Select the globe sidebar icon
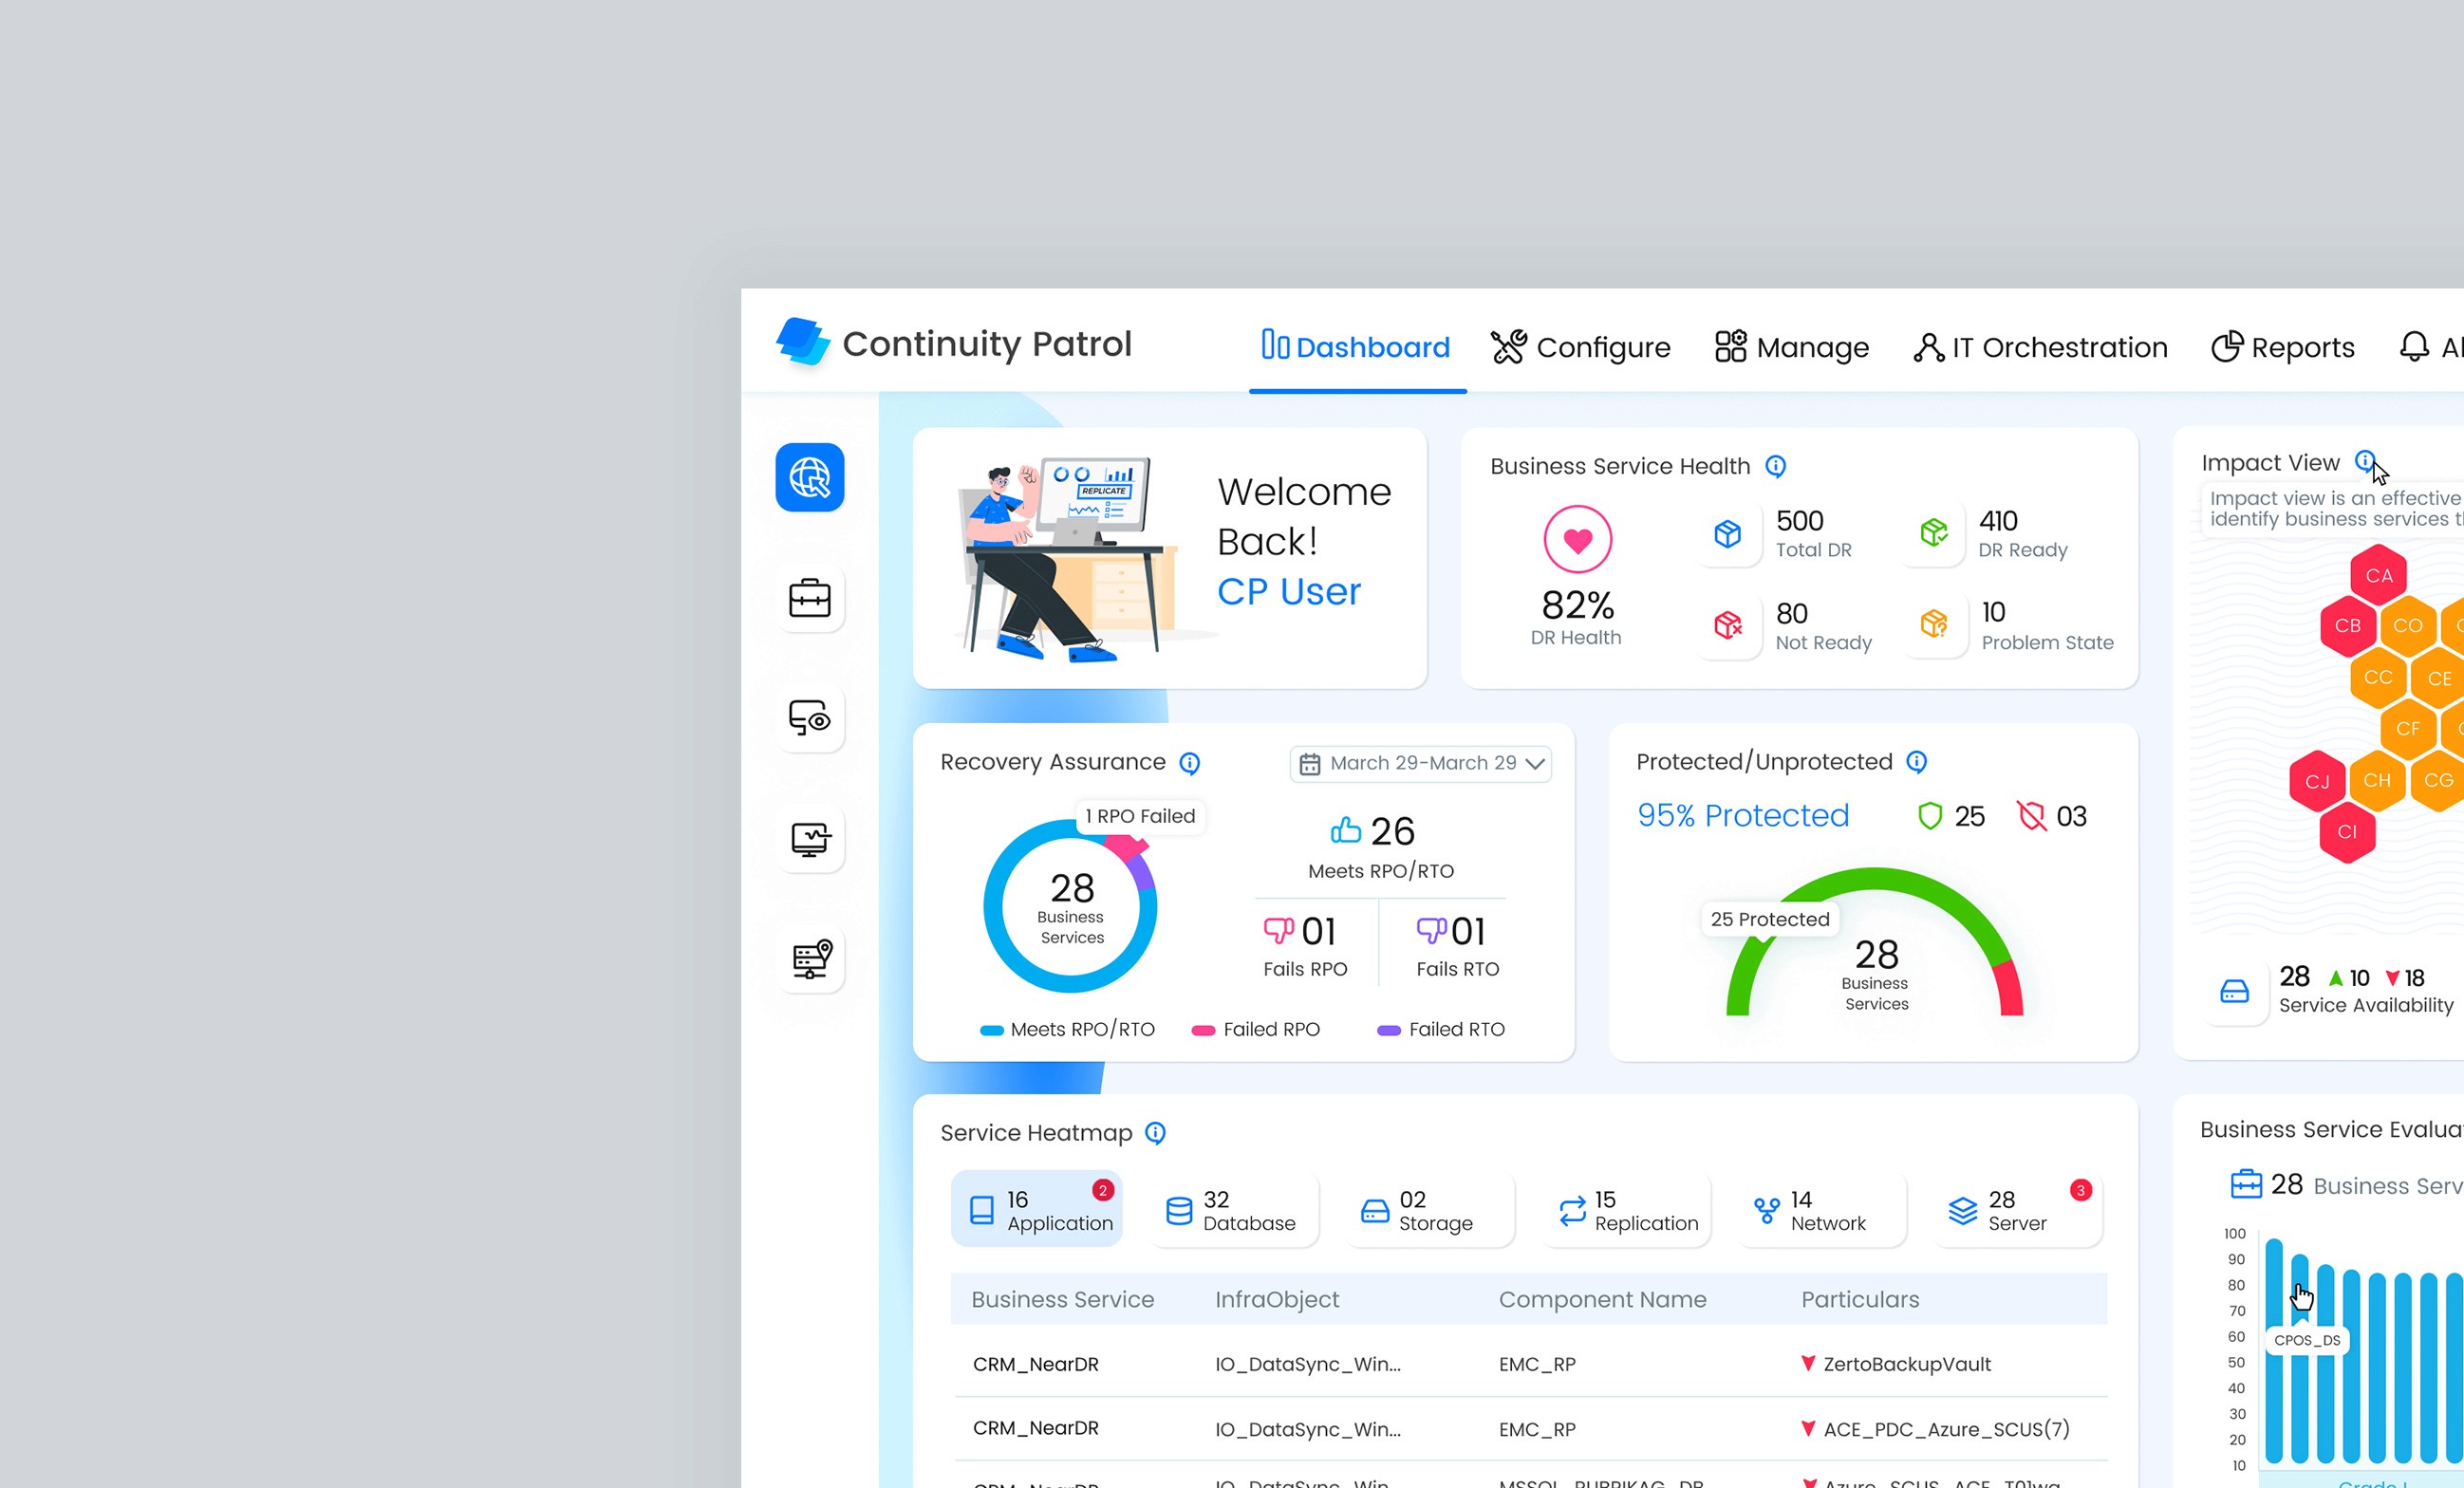 (x=810, y=477)
